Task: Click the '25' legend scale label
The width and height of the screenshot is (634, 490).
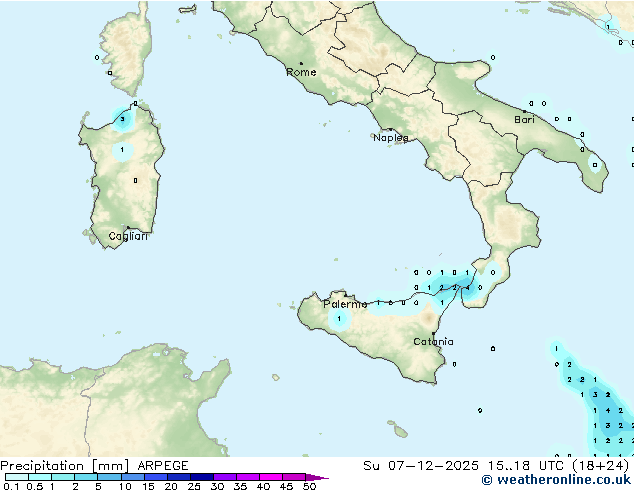Action: (x=194, y=486)
